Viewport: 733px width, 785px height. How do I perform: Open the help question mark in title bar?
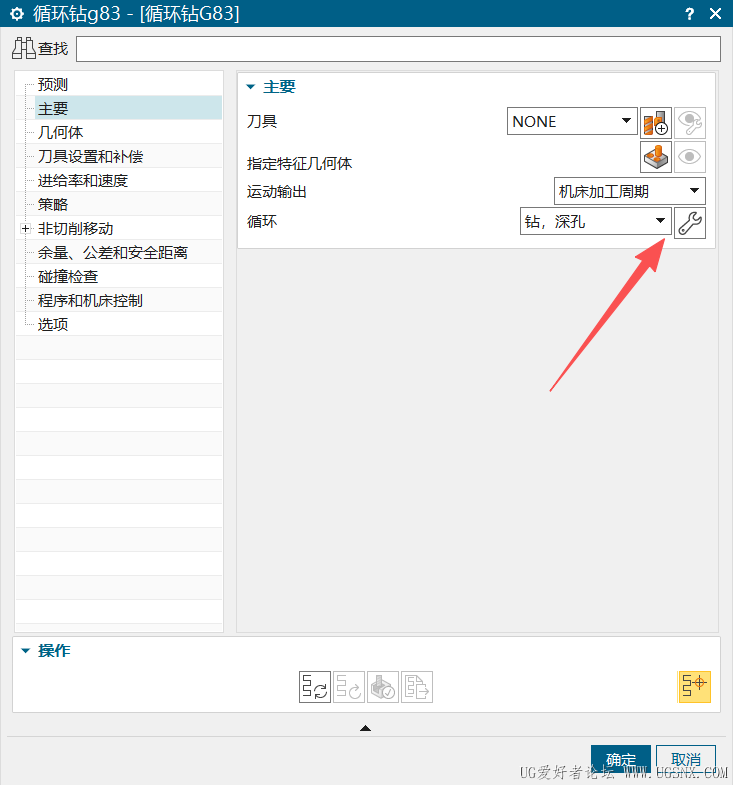coord(690,14)
